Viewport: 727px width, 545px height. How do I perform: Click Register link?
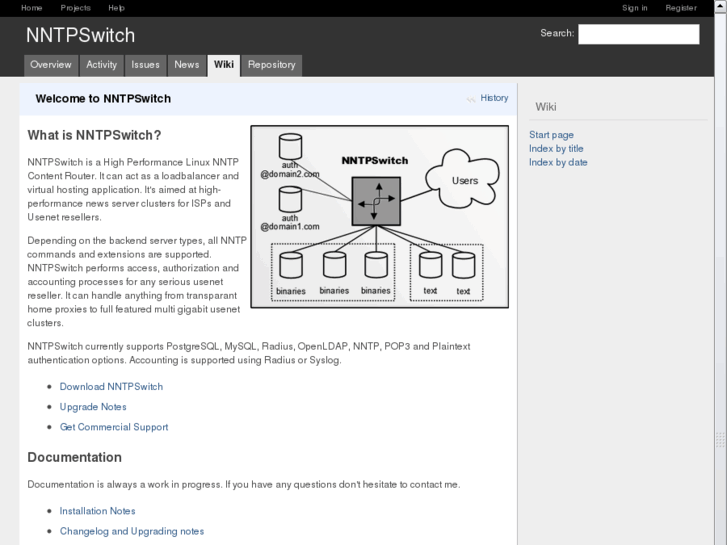coord(681,8)
